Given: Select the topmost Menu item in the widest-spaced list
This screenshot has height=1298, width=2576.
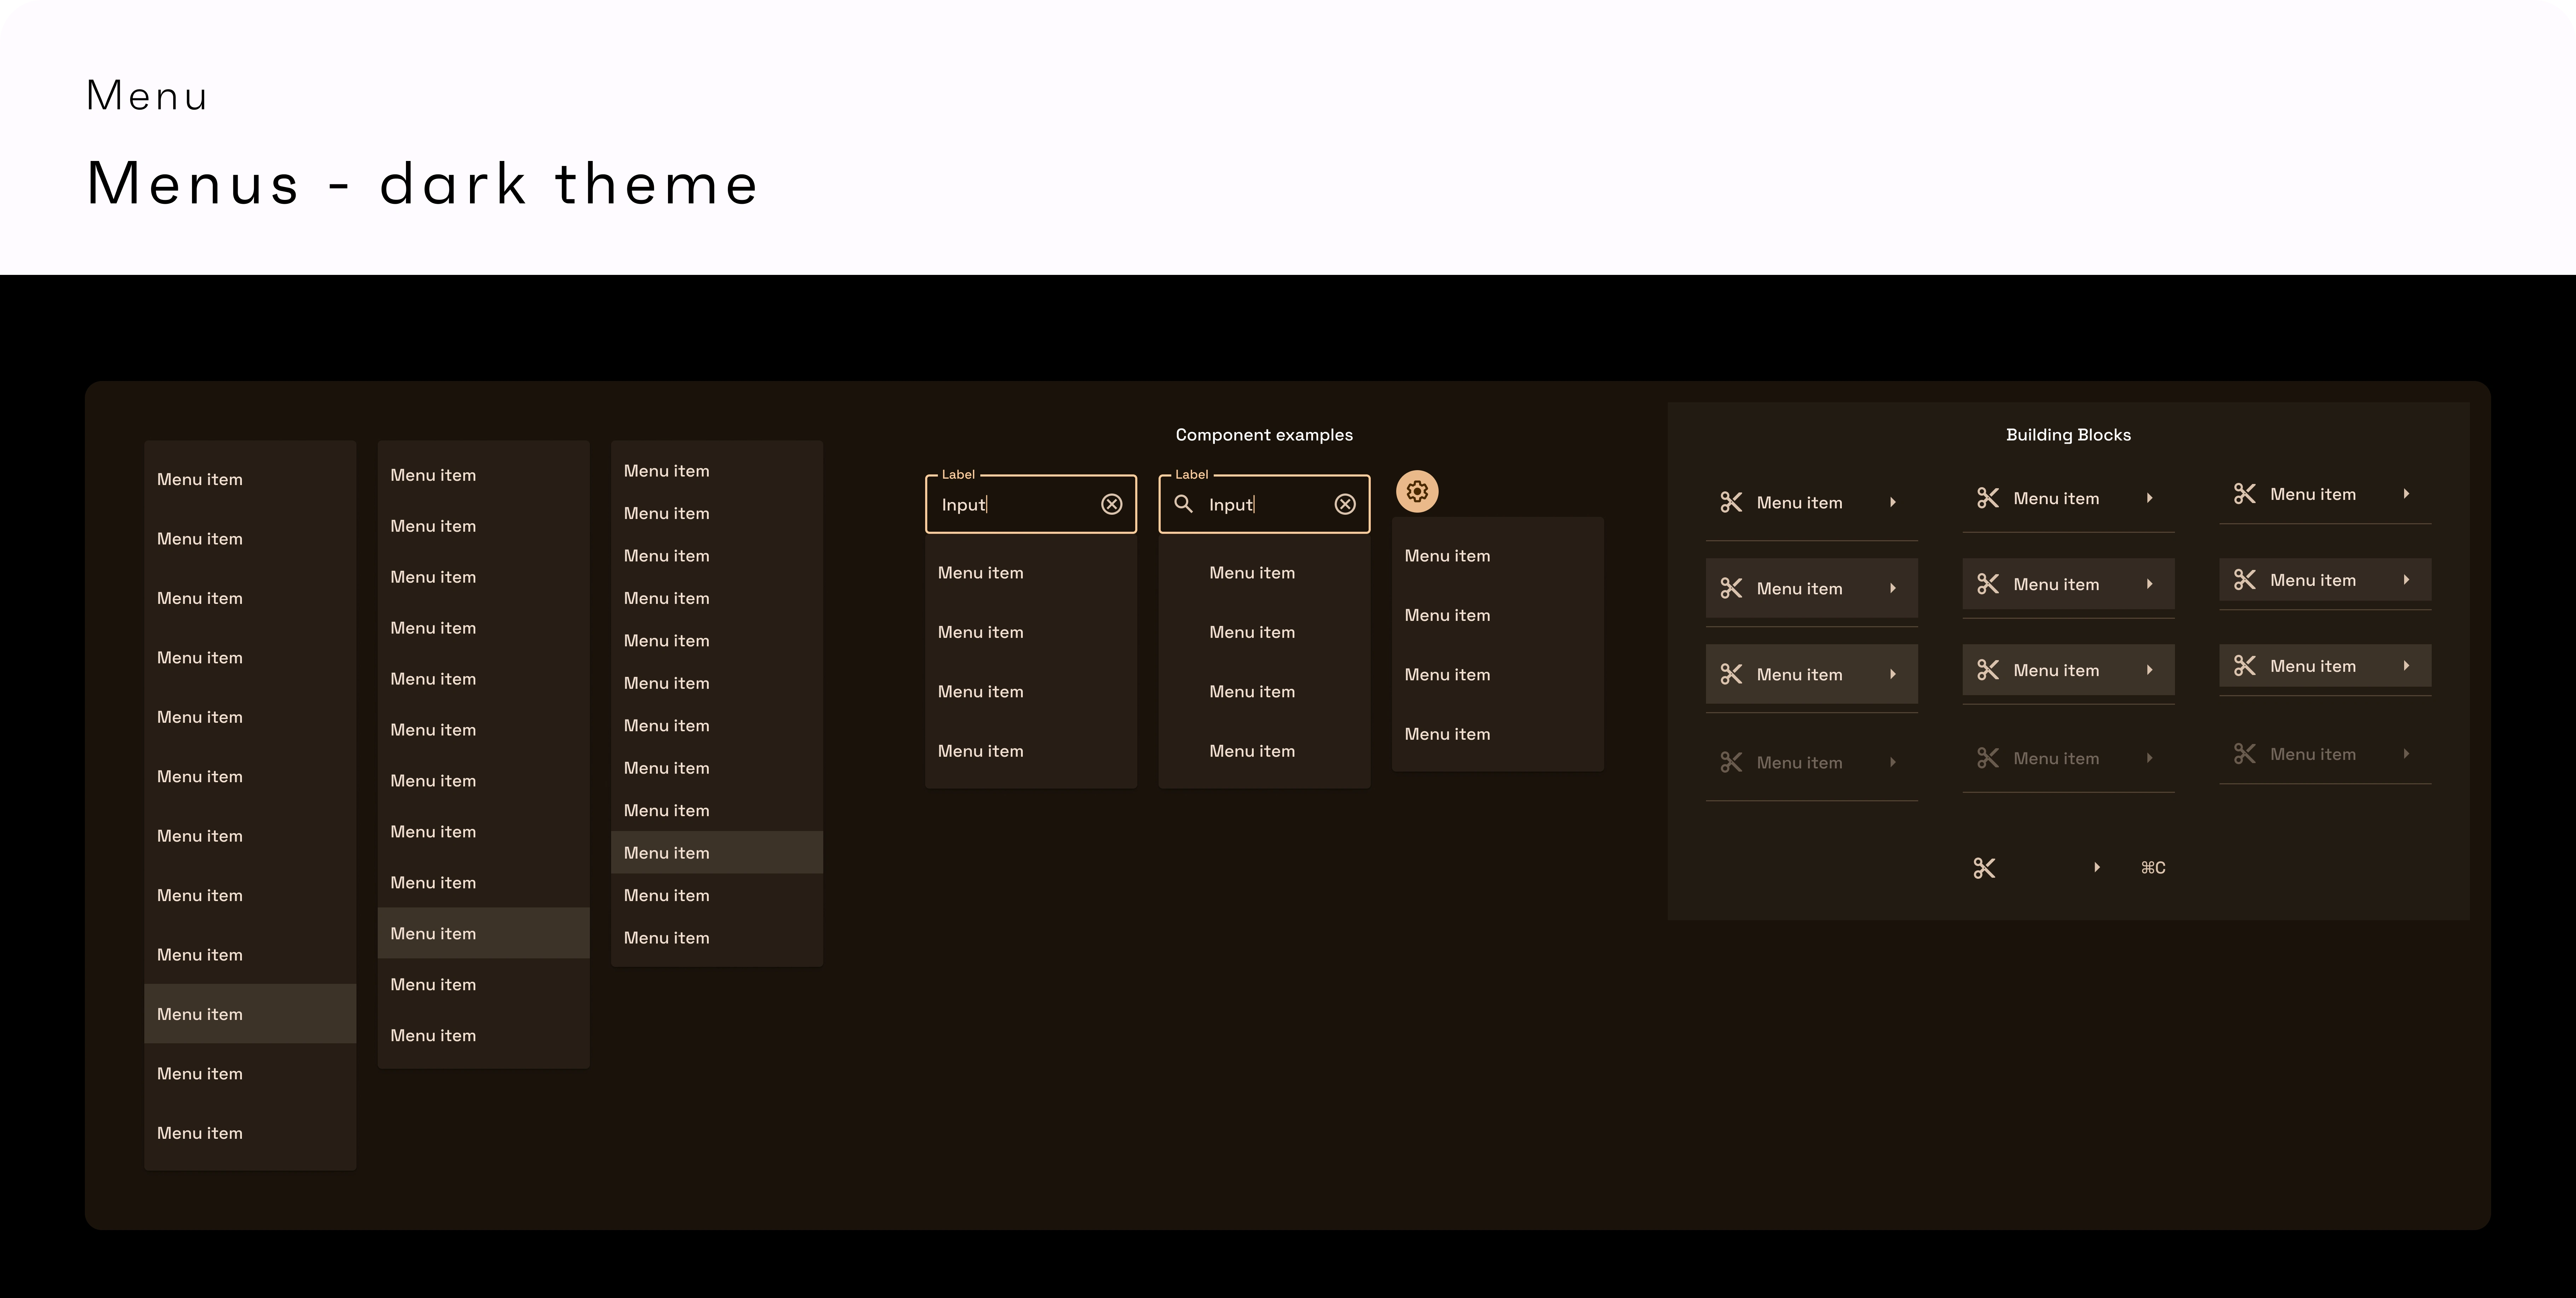Looking at the screenshot, I should coord(250,479).
